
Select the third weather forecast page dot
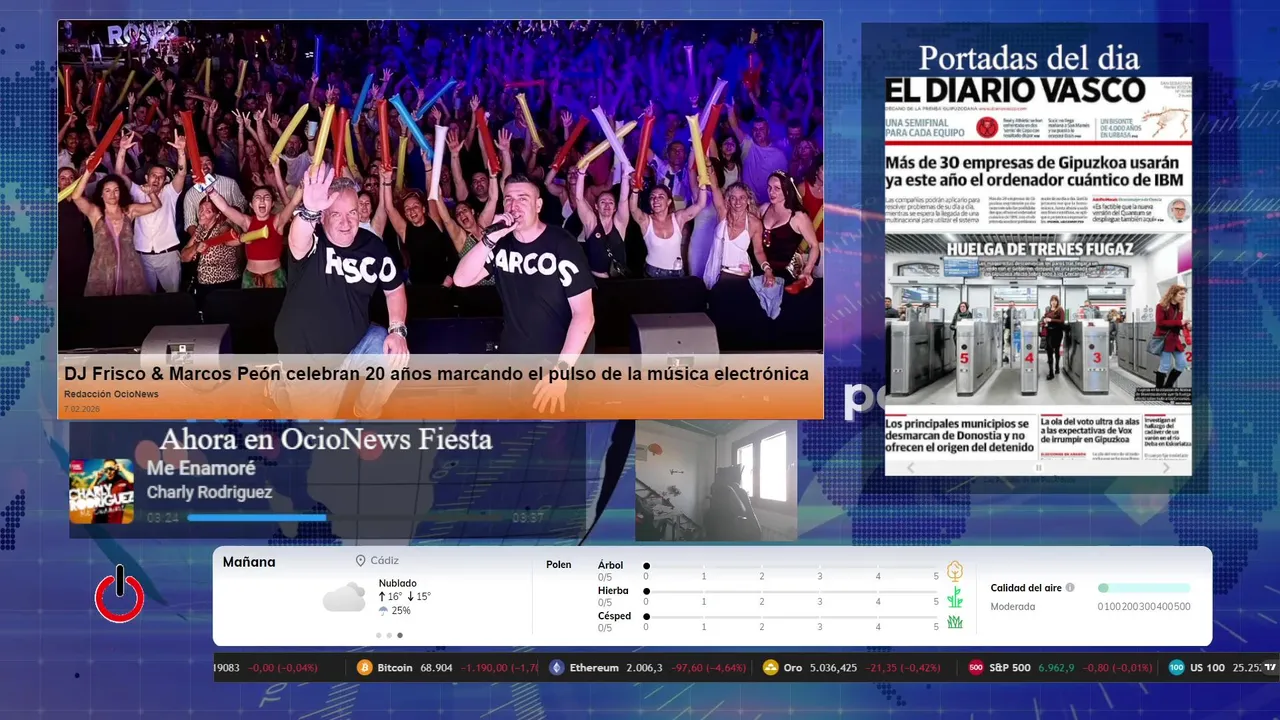pyautogui.click(x=400, y=635)
